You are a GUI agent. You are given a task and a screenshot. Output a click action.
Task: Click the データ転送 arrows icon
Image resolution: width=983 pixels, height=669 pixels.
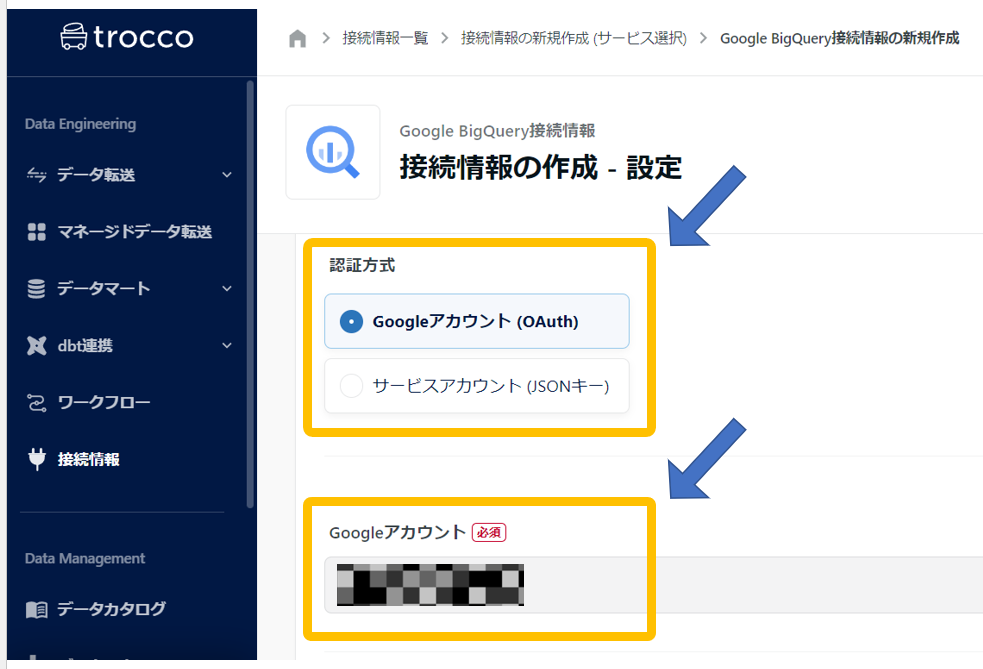pyautogui.click(x=37, y=175)
